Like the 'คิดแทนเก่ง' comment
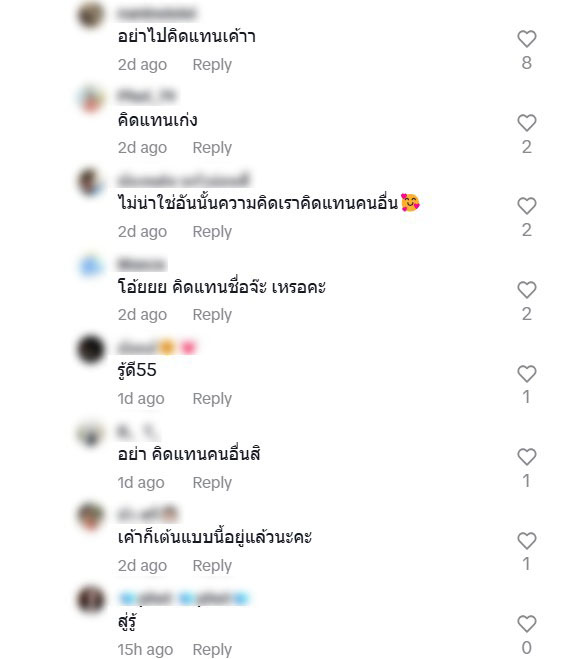Viewport: 564px width, 659px height. click(526, 123)
